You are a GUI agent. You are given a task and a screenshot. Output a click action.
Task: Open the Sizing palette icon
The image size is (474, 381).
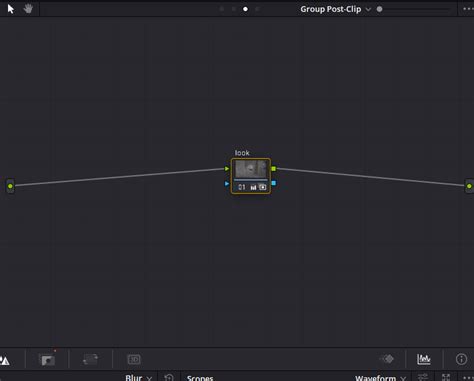pos(90,359)
